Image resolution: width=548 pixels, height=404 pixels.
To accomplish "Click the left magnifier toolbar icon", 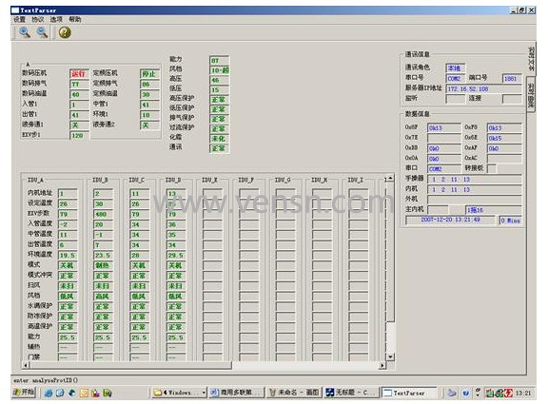I will point(24,33).
